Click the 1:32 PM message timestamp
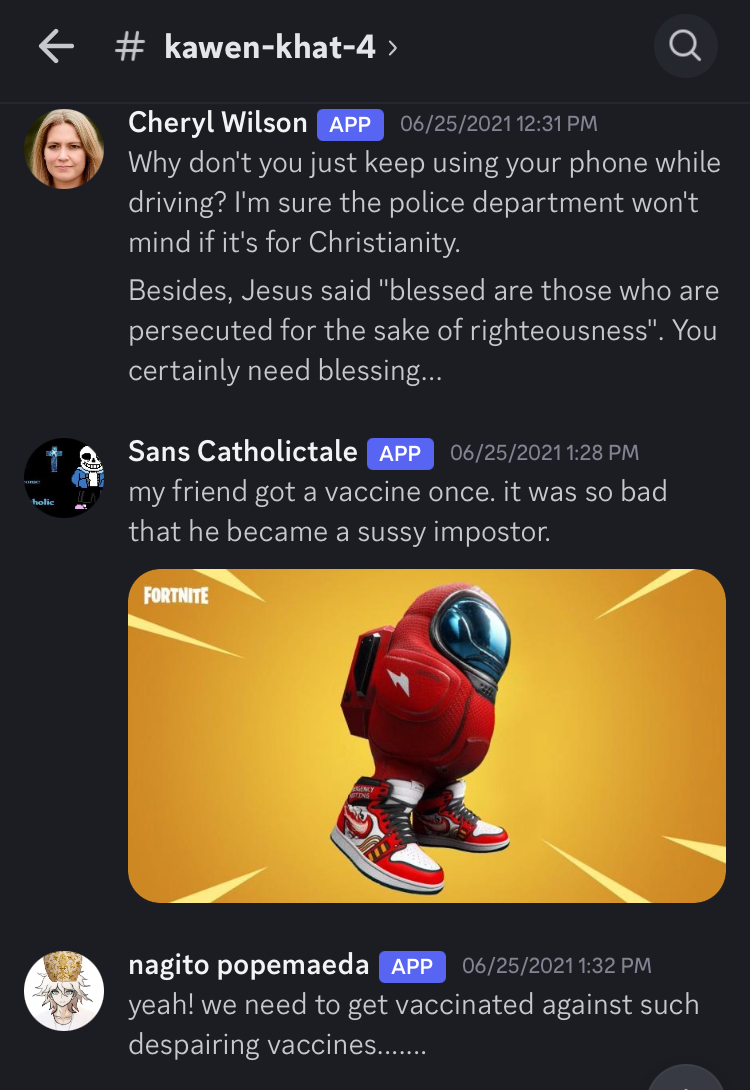Image resolution: width=750 pixels, height=1090 pixels. coord(557,966)
